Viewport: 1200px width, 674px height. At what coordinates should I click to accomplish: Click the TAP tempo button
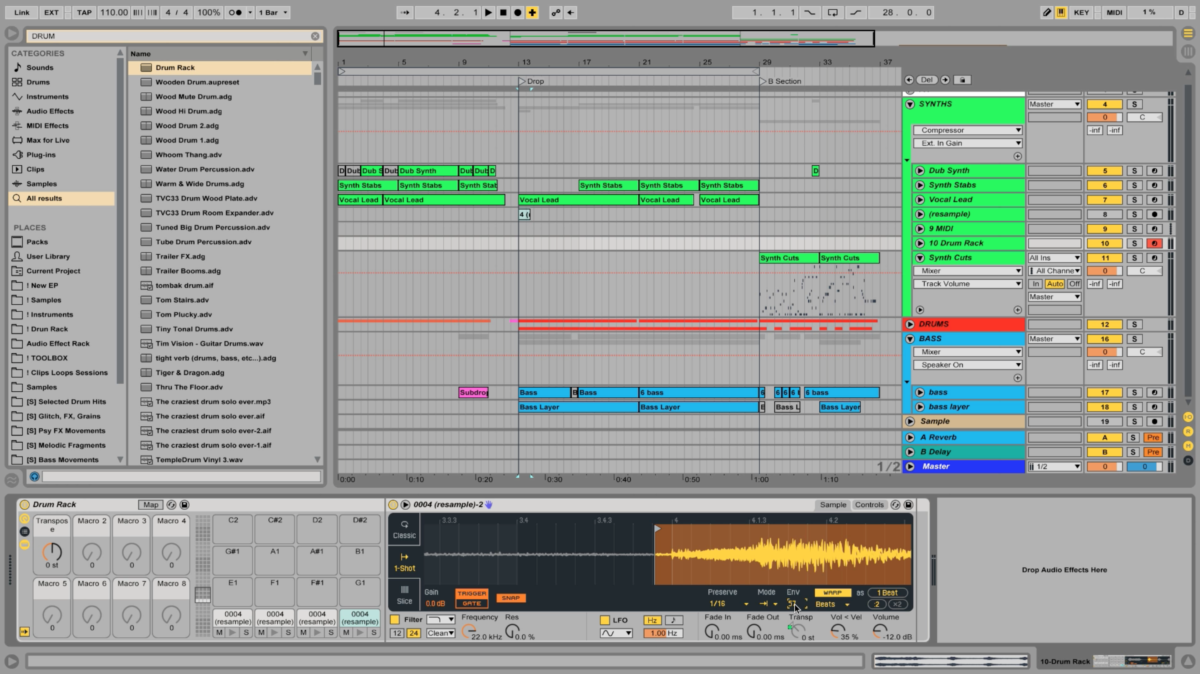pos(84,12)
